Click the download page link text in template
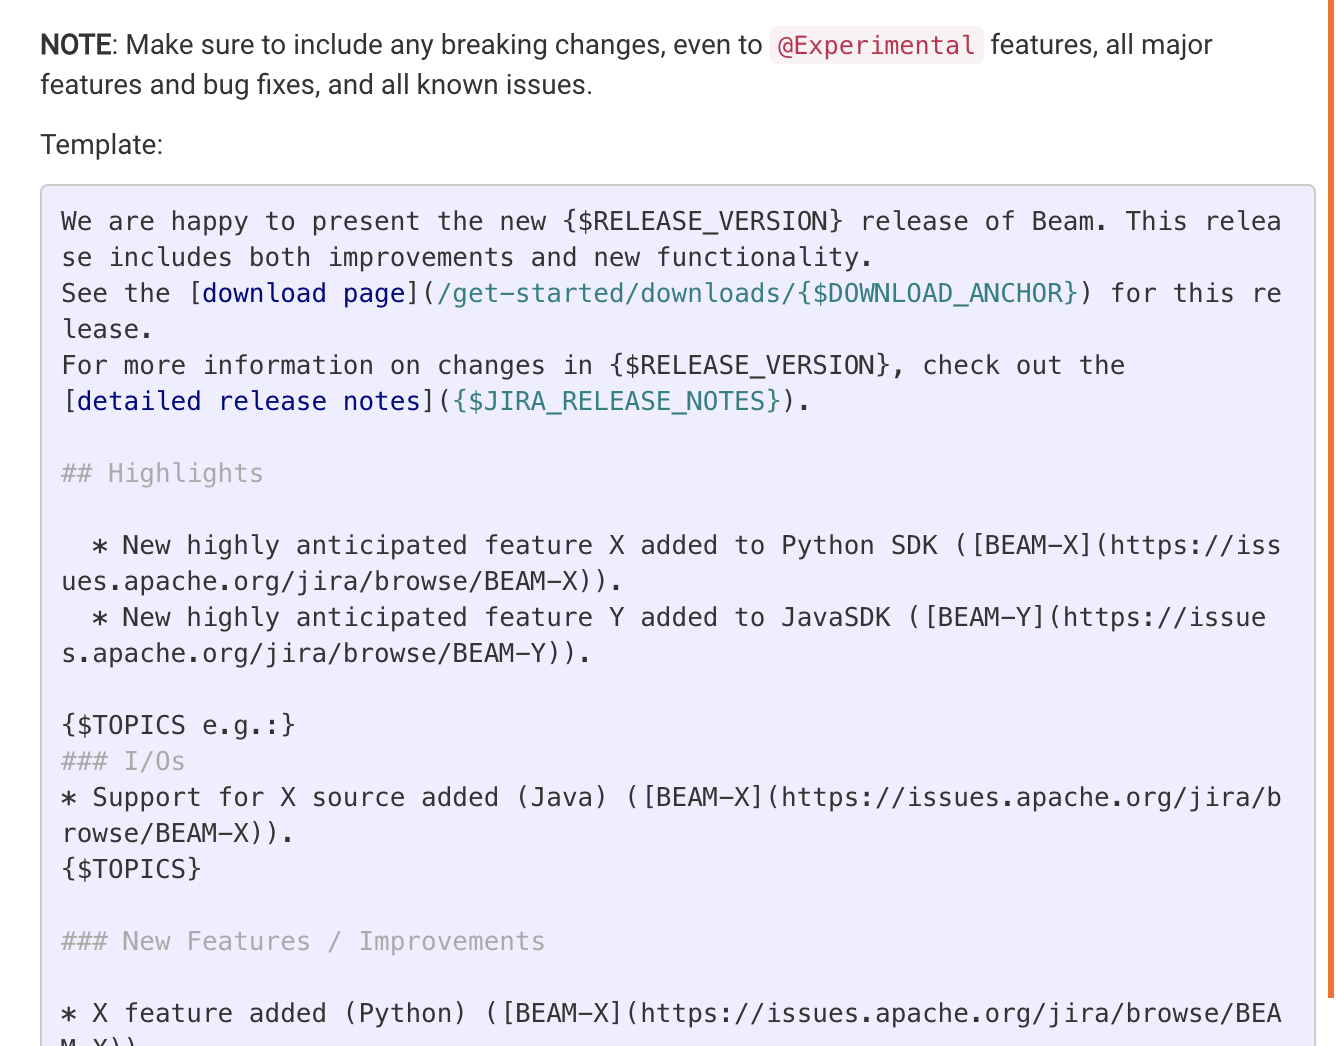The width and height of the screenshot is (1336, 1046). coord(304,293)
